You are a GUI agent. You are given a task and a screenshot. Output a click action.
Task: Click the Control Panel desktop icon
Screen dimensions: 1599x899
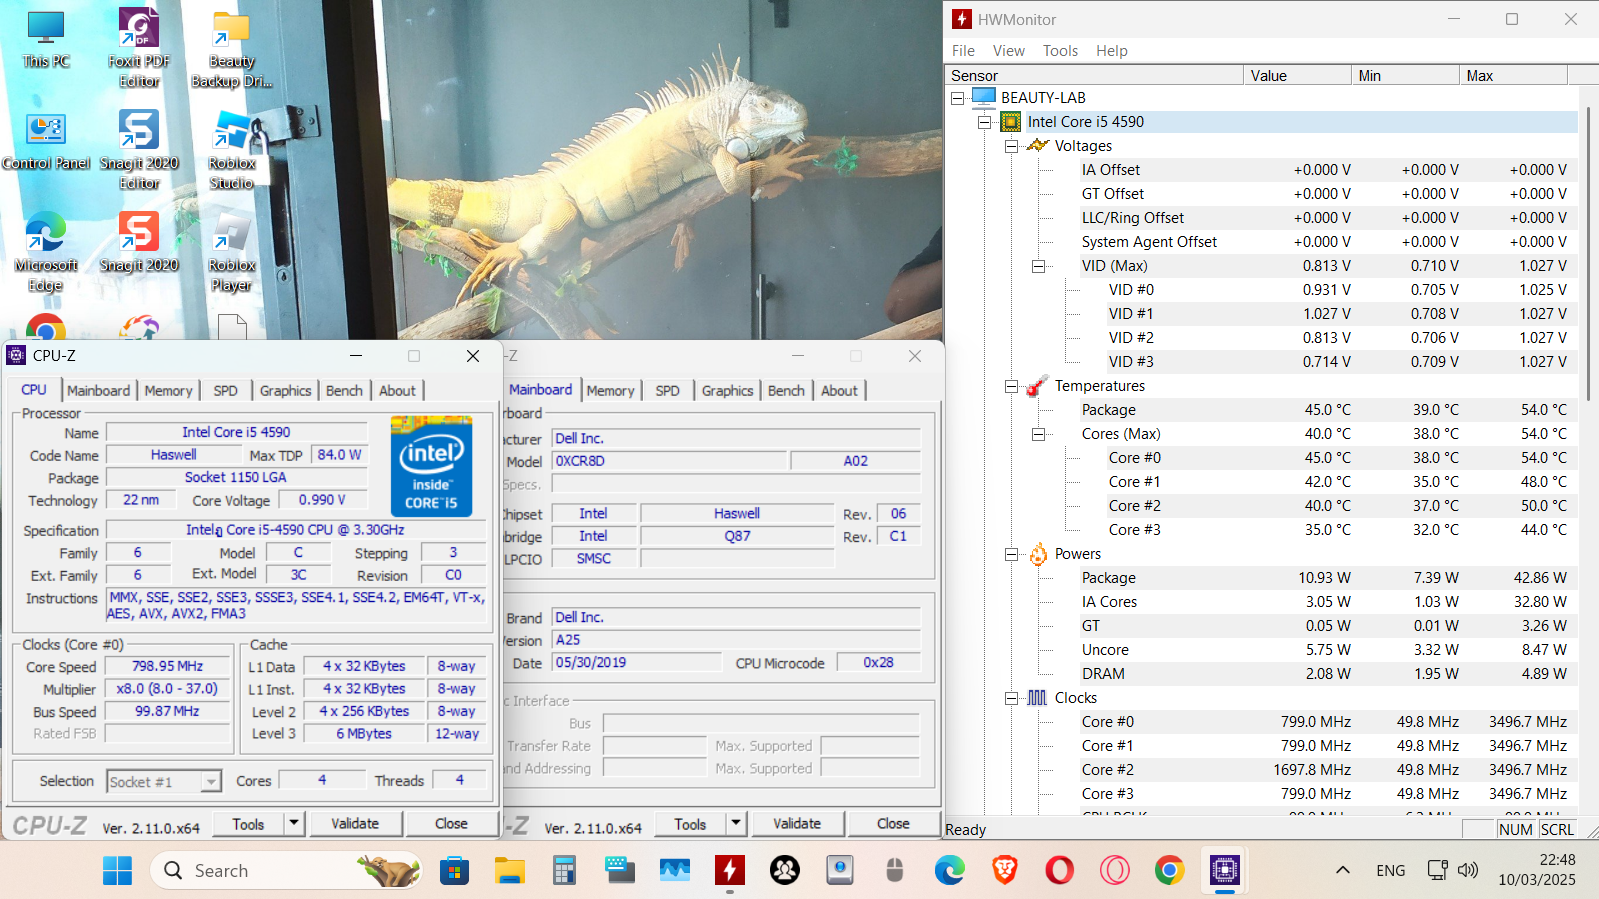(x=46, y=142)
